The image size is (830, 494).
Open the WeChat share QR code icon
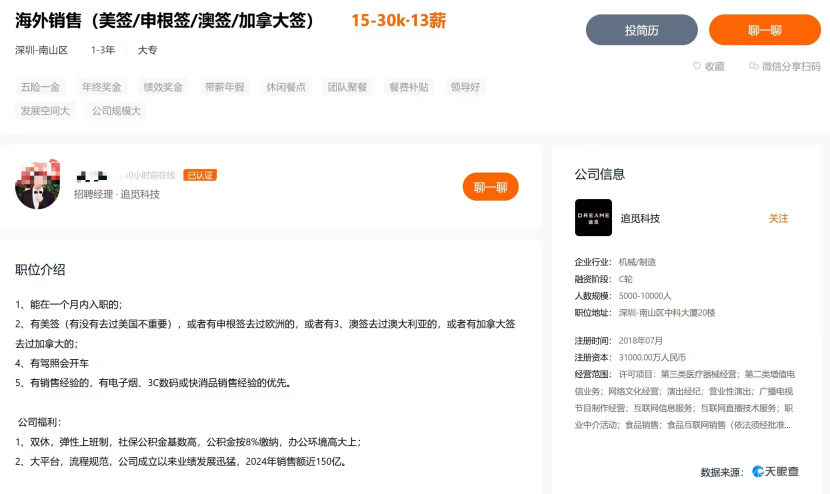point(754,66)
